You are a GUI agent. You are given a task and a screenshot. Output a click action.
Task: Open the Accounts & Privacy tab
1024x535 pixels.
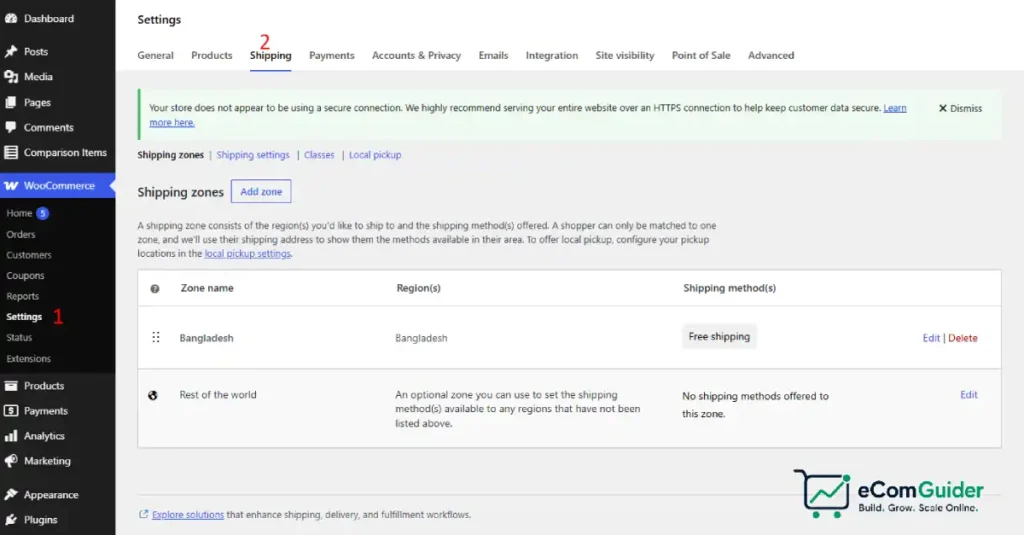[417, 56]
